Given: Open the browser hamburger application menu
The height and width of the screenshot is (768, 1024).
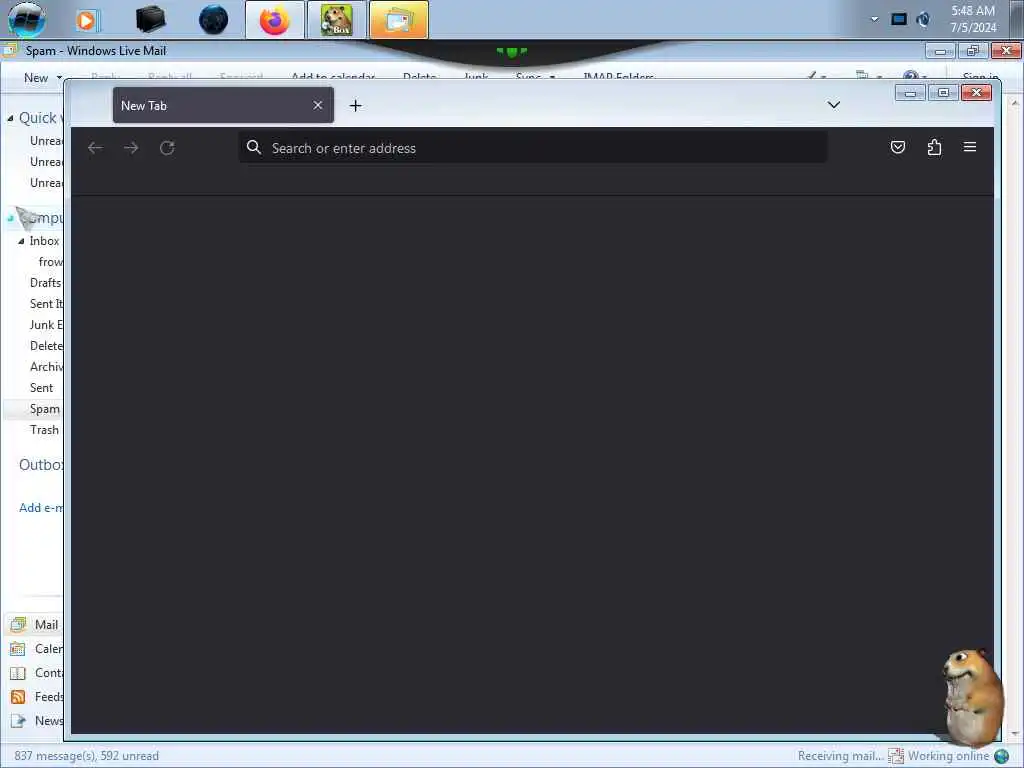Looking at the screenshot, I should click(970, 148).
